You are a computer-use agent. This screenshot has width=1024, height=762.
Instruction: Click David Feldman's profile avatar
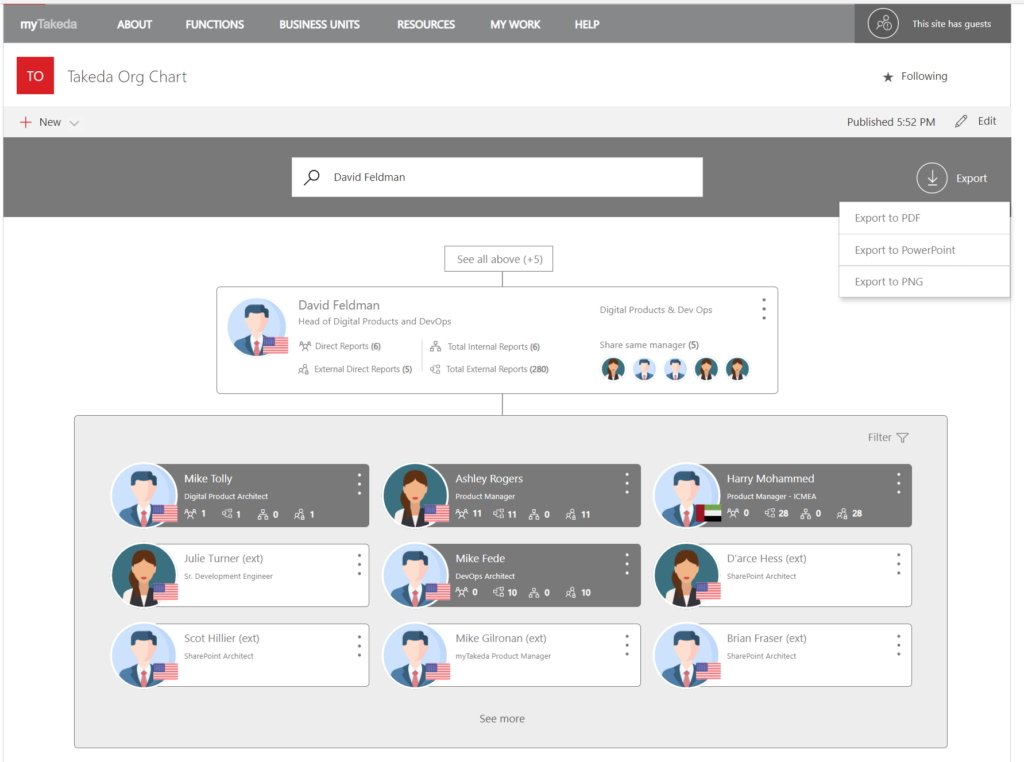(x=257, y=328)
